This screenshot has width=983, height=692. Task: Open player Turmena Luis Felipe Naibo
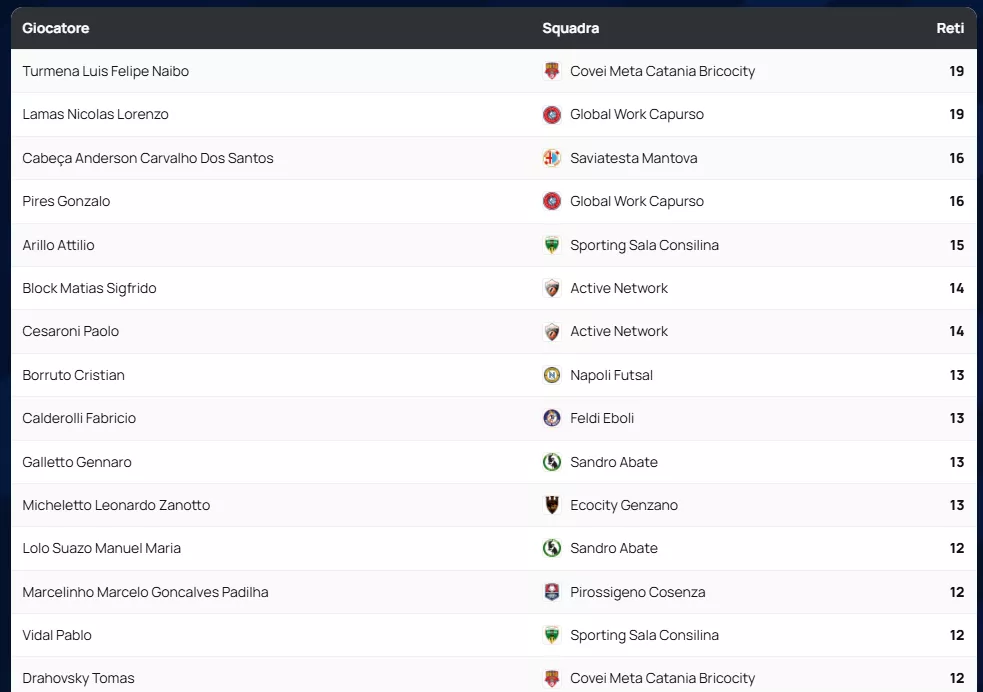(106, 71)
